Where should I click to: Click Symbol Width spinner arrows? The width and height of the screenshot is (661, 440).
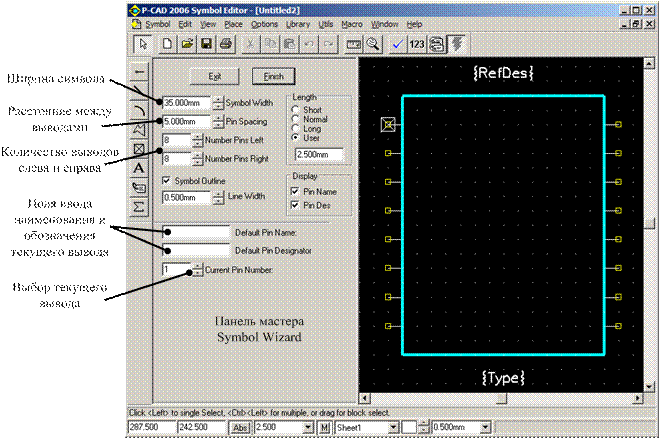218,103
